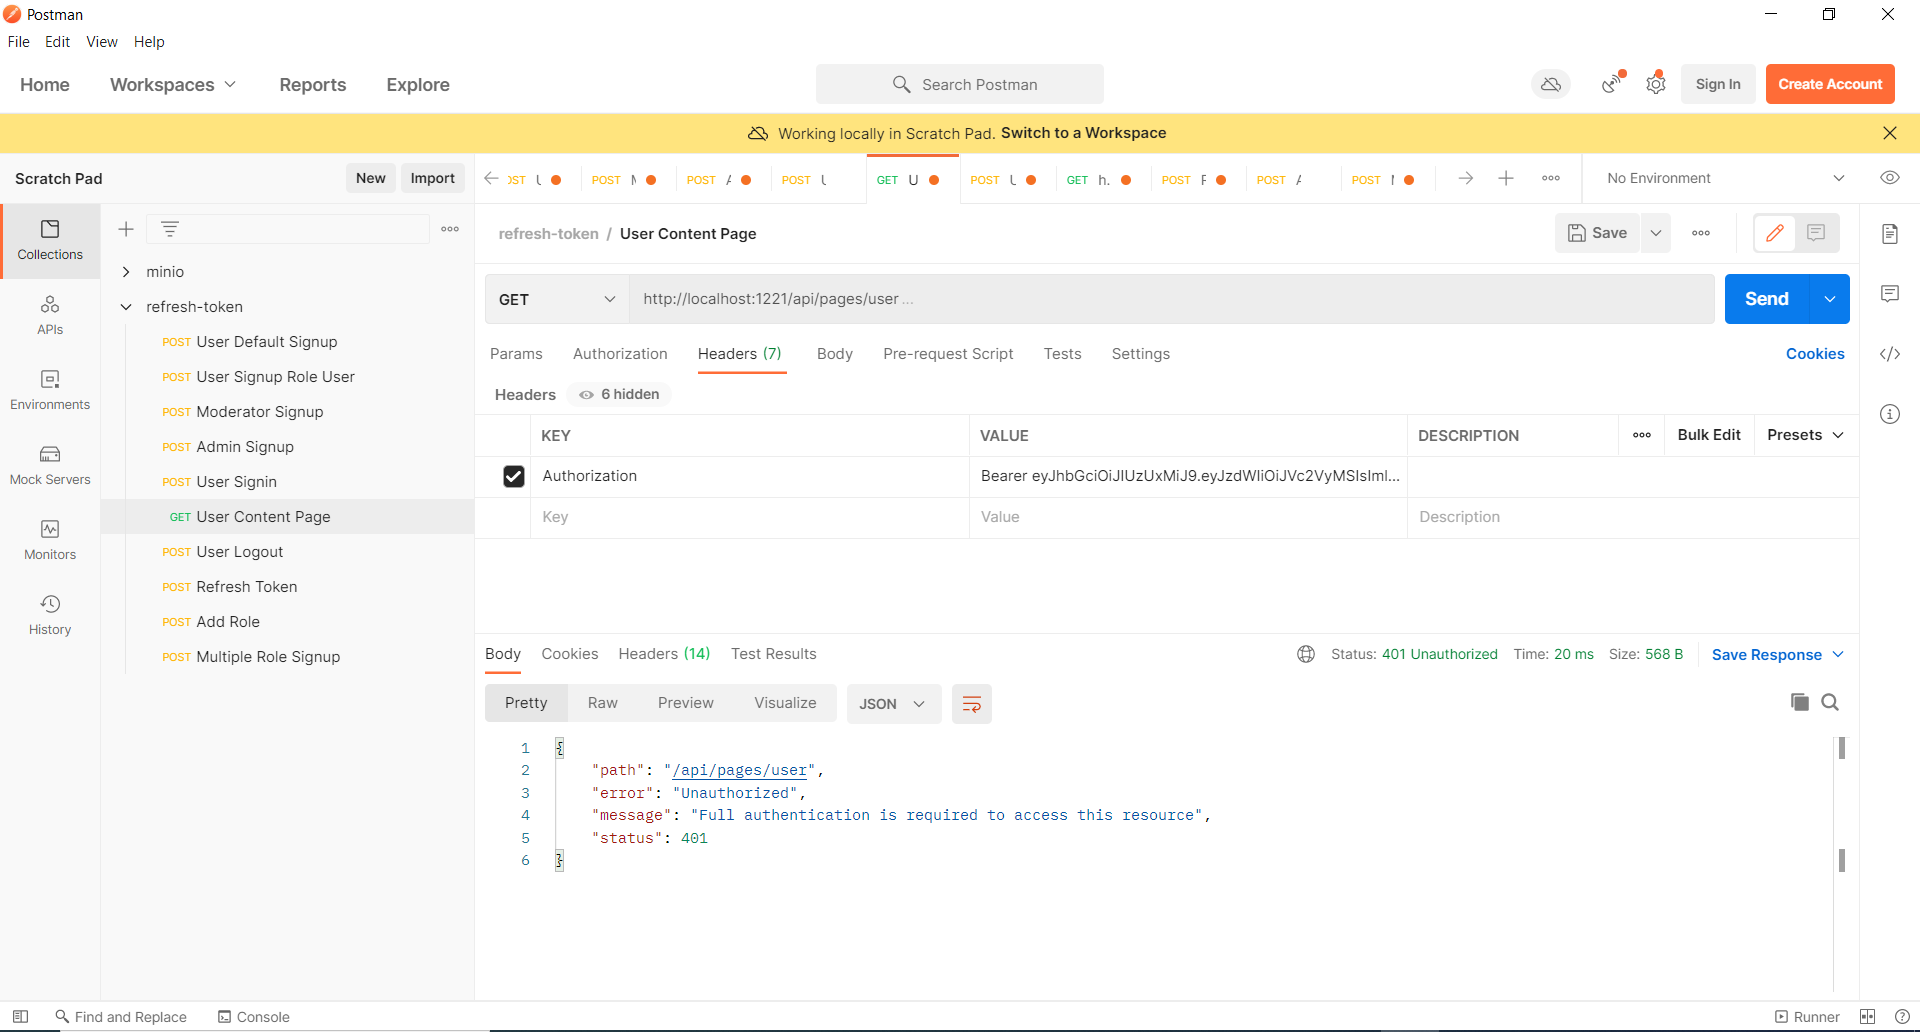Click the environment quick look eye icon
Screen dimensions: 1920x1032
[1889, 178]
